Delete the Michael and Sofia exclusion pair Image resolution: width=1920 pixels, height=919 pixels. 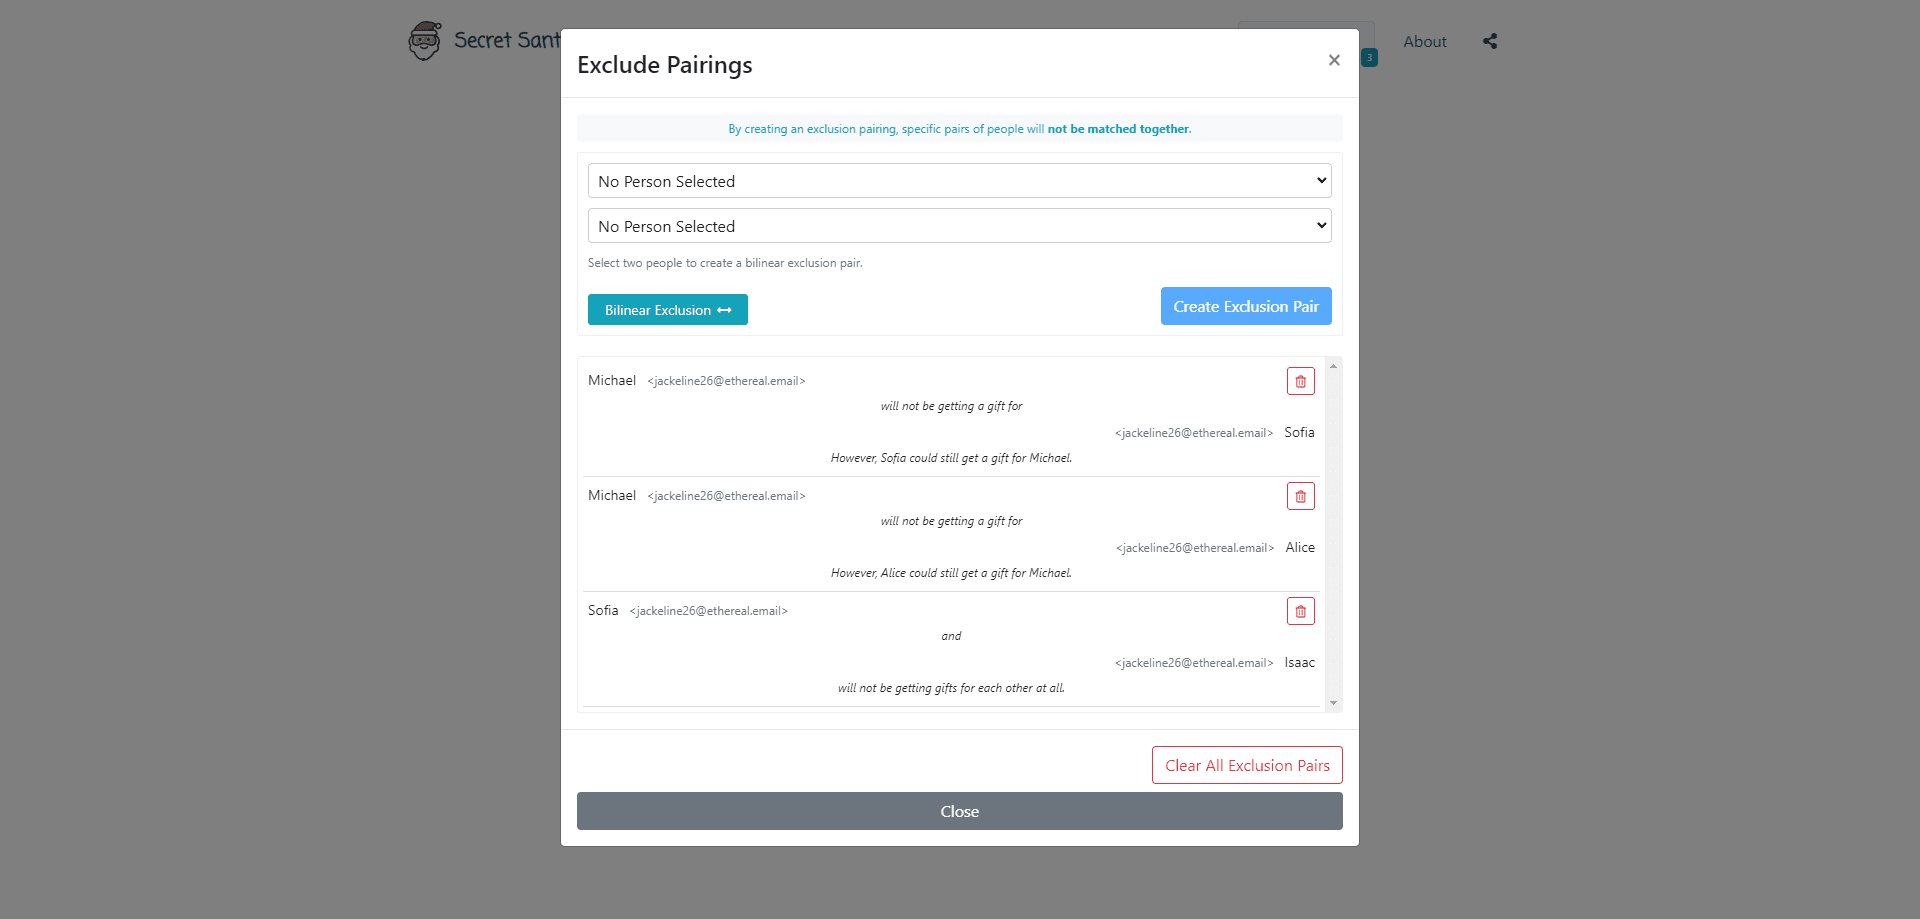tap(1300, 381)
